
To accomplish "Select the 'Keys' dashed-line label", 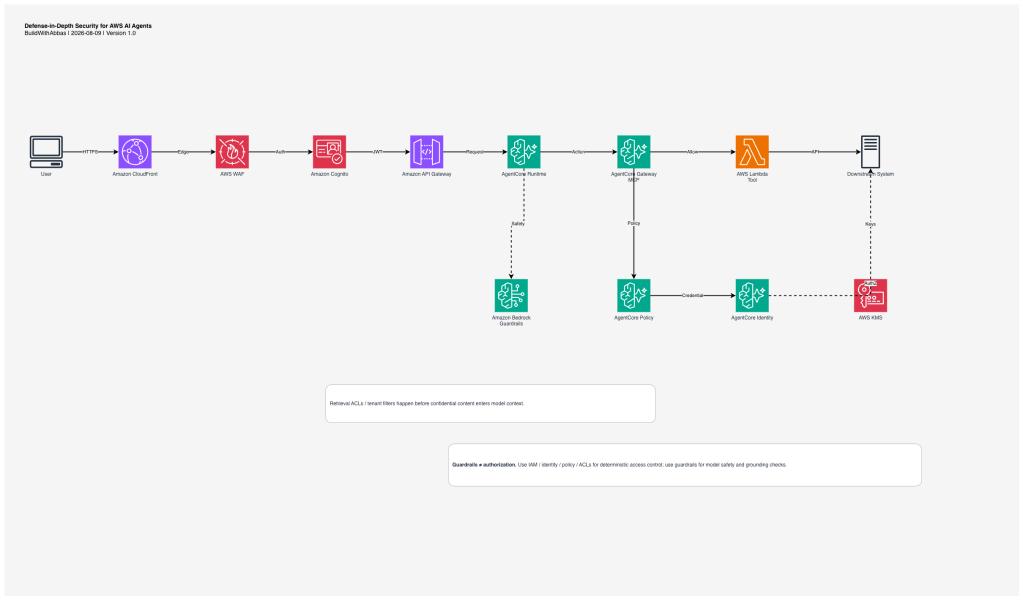I will coord(870,224).
